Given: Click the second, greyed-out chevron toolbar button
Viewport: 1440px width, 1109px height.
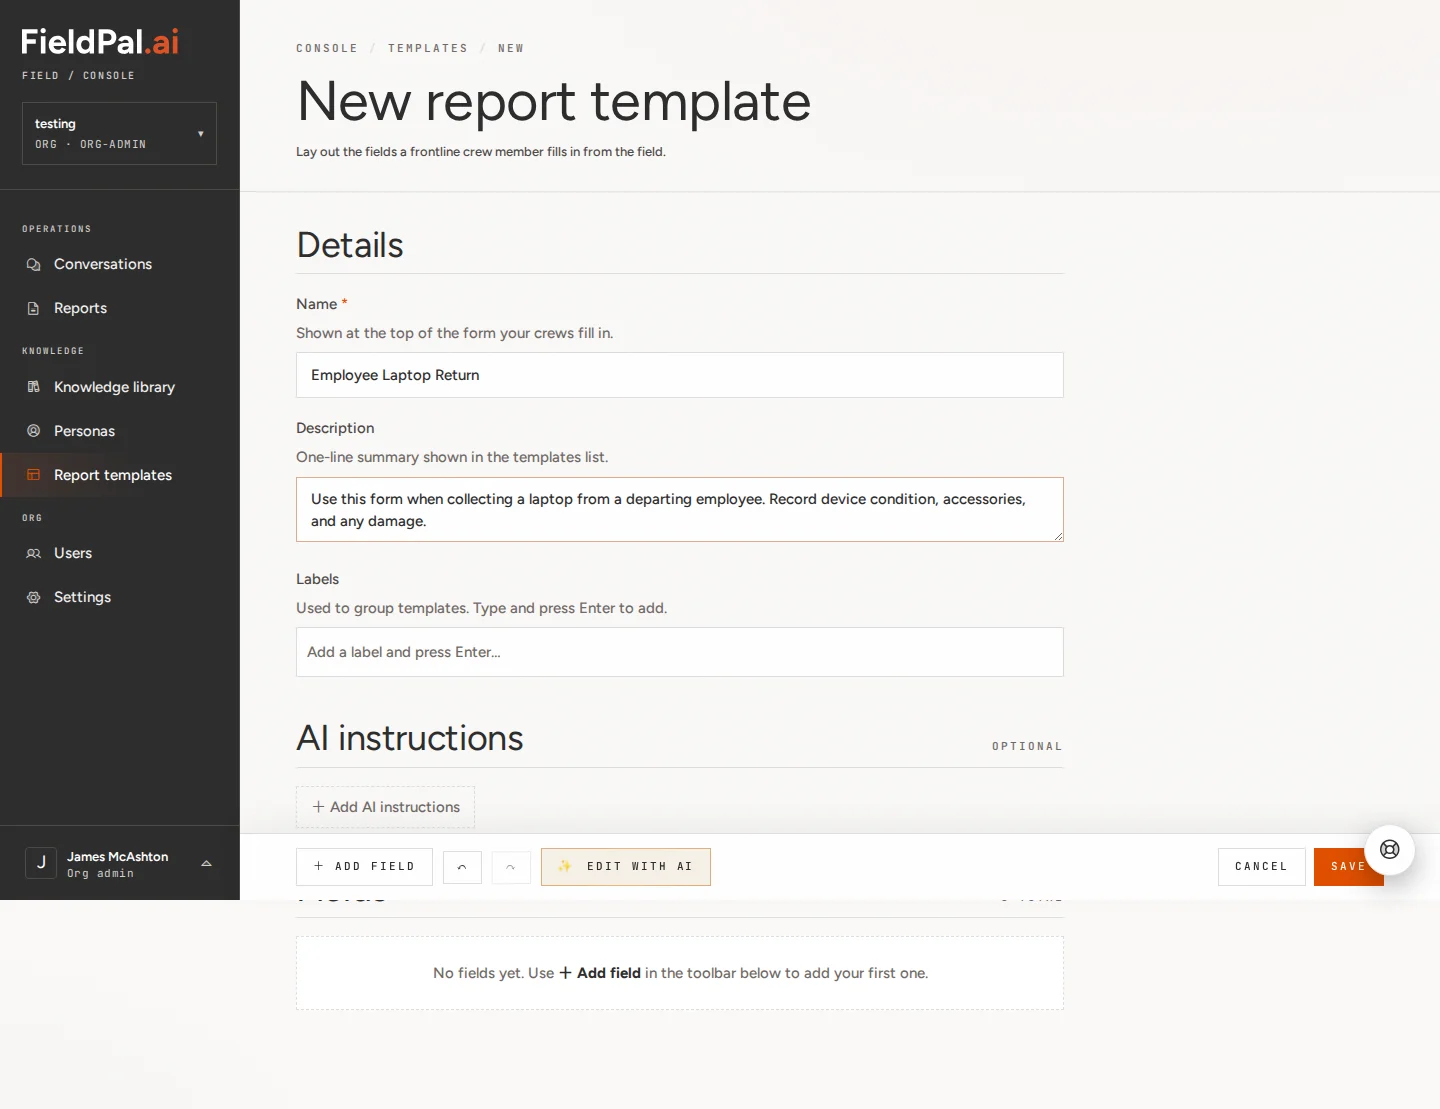Looking at the screenshot, I should coord(511,867).
